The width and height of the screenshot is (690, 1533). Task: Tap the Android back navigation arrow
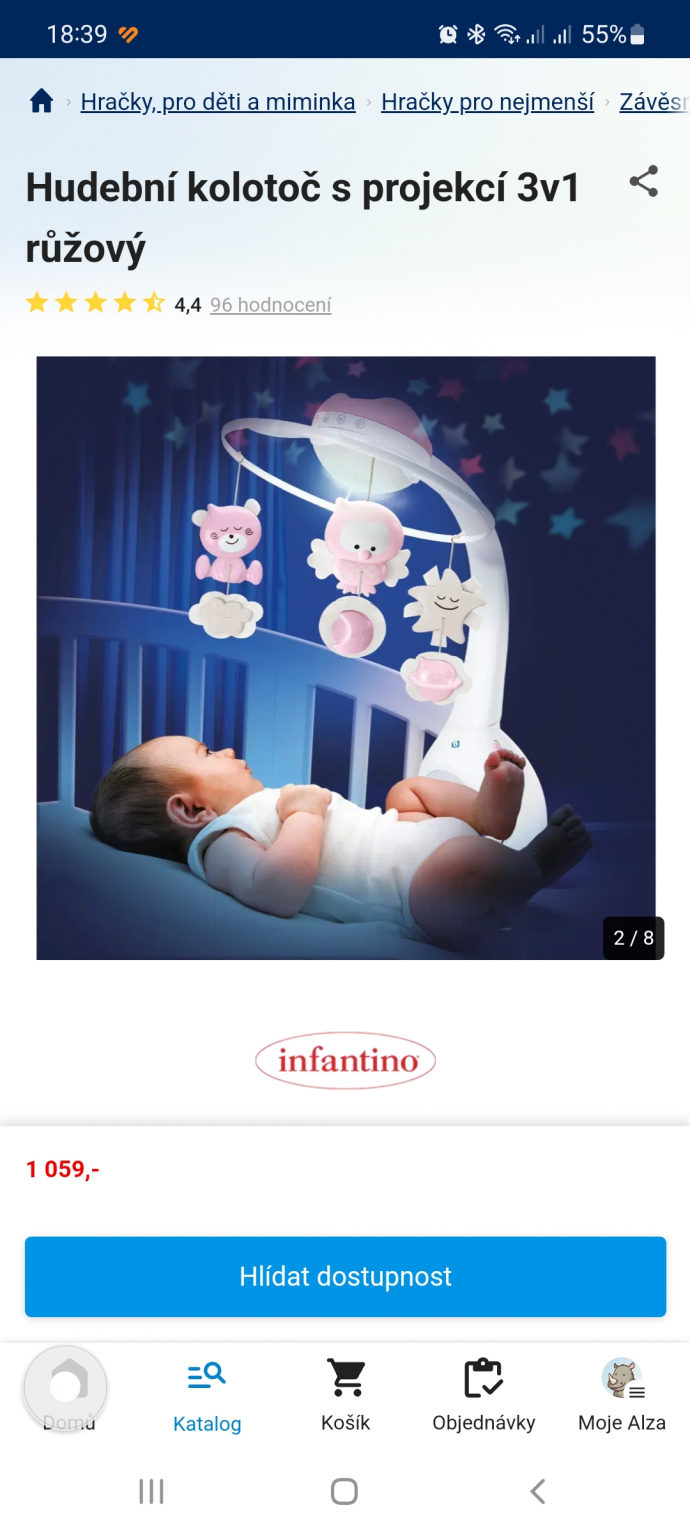pos(538,1491)
